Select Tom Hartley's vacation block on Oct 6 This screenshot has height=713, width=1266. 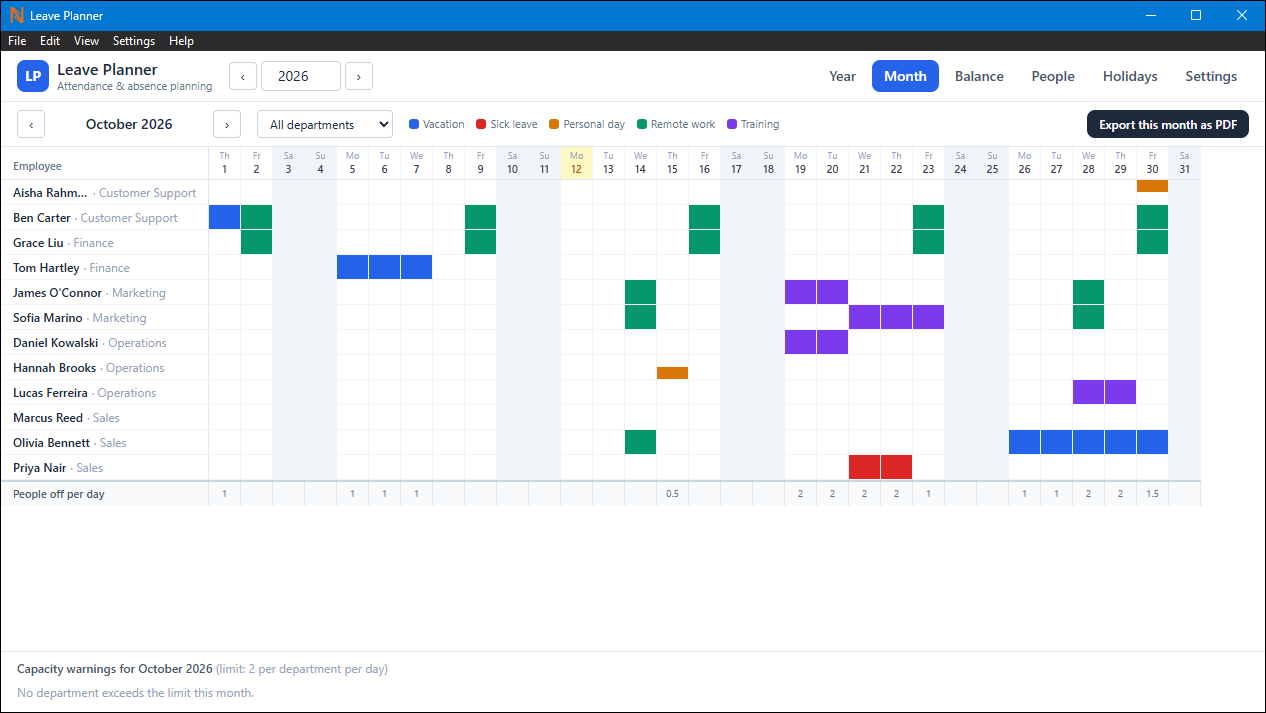[x=385, y=267]
